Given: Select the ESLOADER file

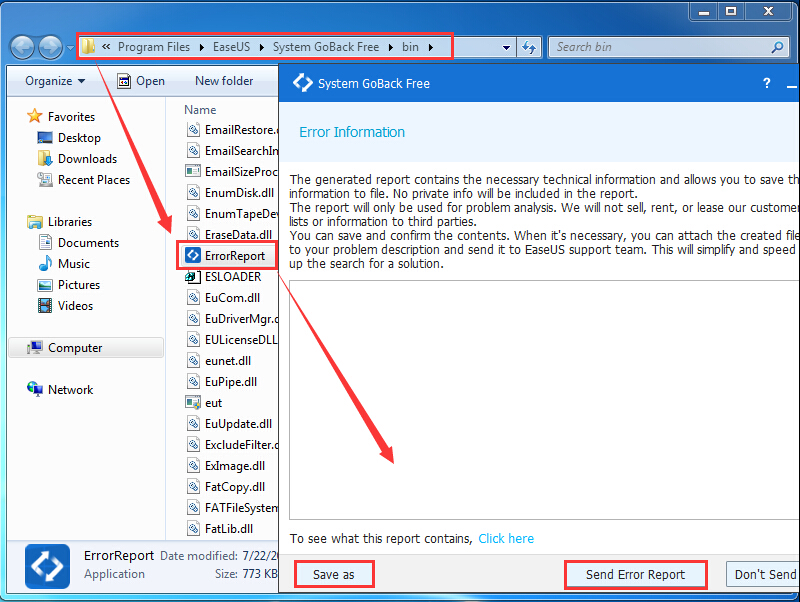Looking at the screenshot, I should (232, 277).
